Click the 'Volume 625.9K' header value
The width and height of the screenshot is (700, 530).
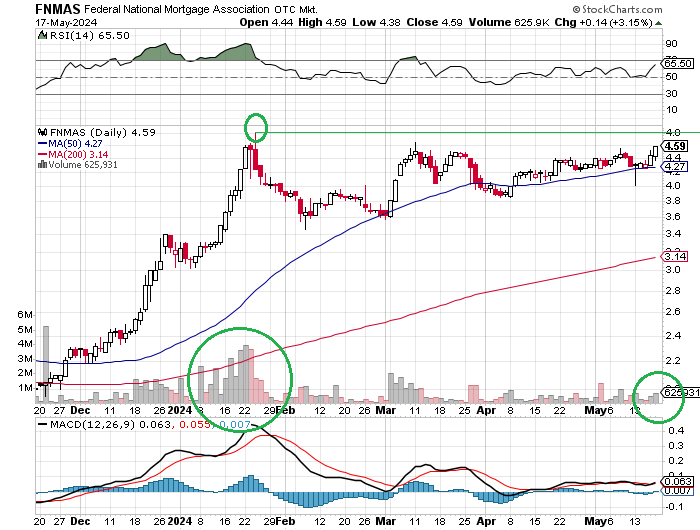tap(508, 22)
